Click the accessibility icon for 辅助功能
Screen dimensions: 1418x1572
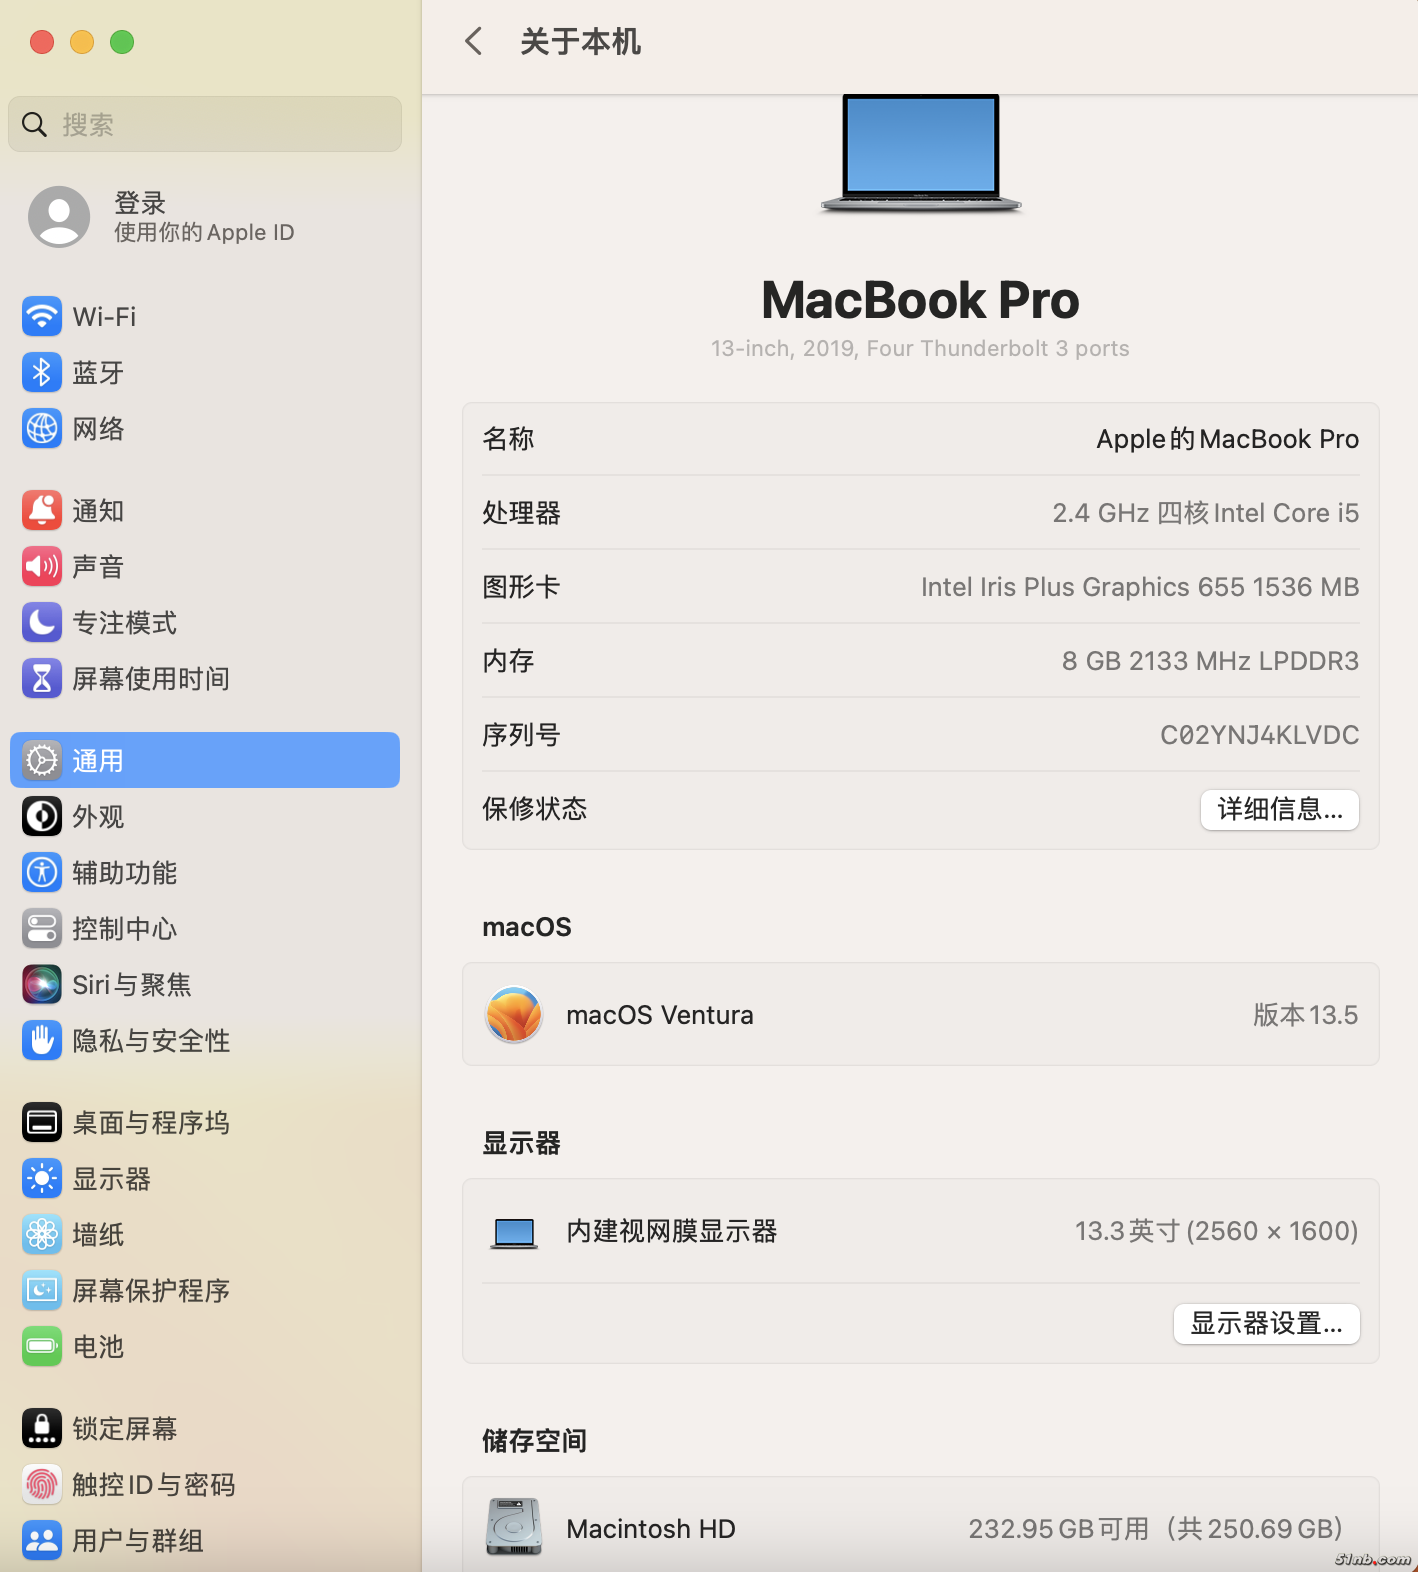click(x=42, y=872)
